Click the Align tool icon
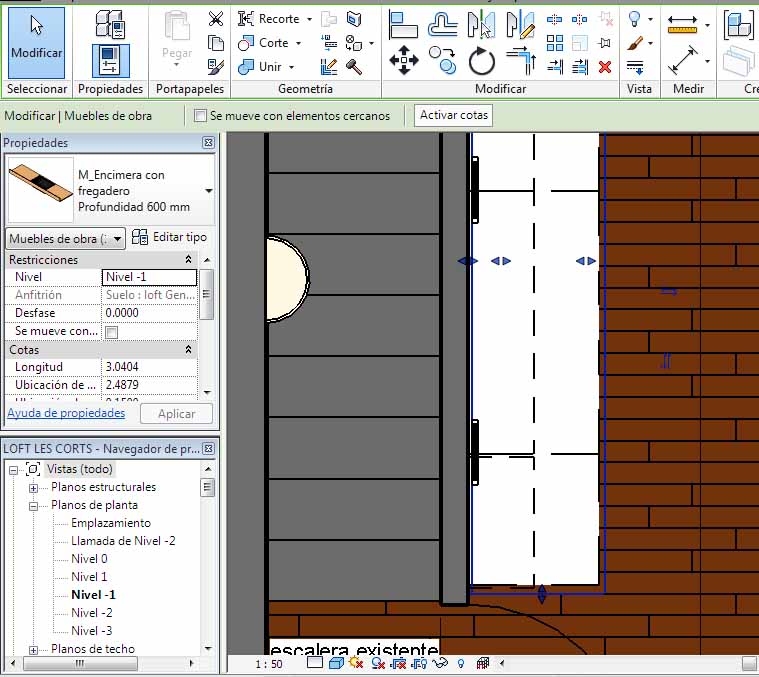Viewport: 759px width, 677px height. click(x=403, y=24)
